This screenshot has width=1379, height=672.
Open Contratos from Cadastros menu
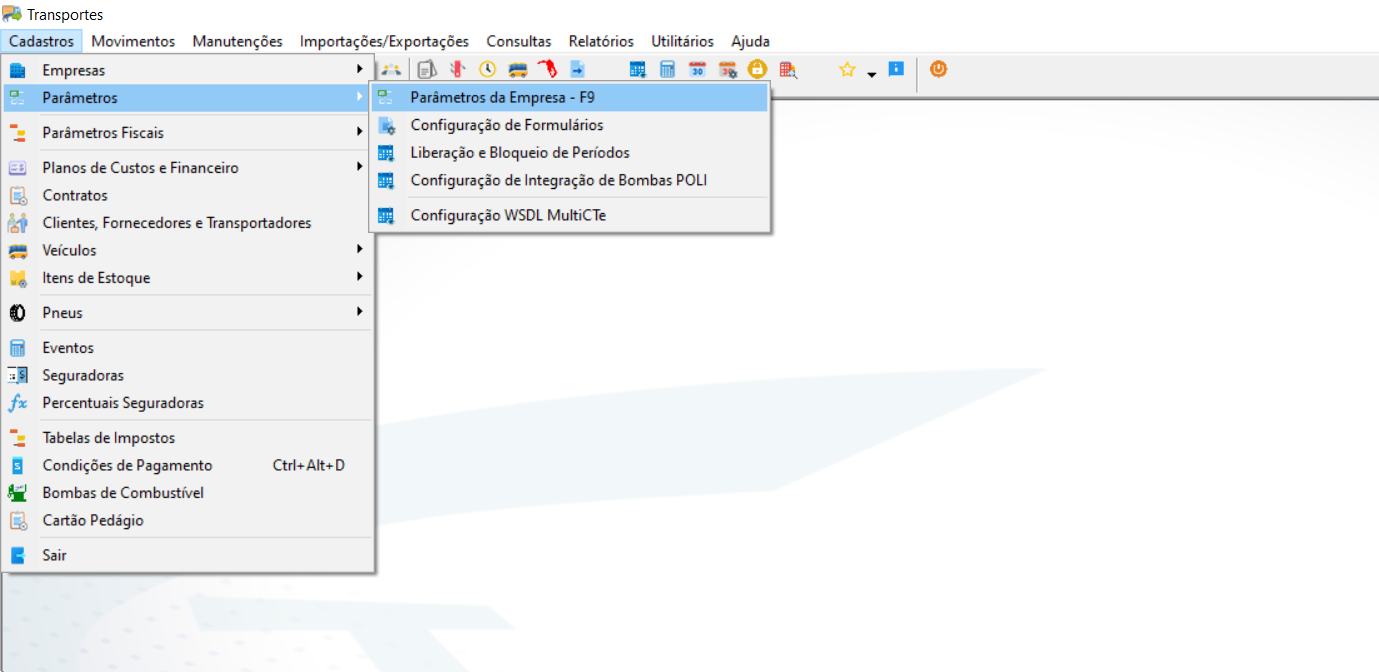(187, 195)
